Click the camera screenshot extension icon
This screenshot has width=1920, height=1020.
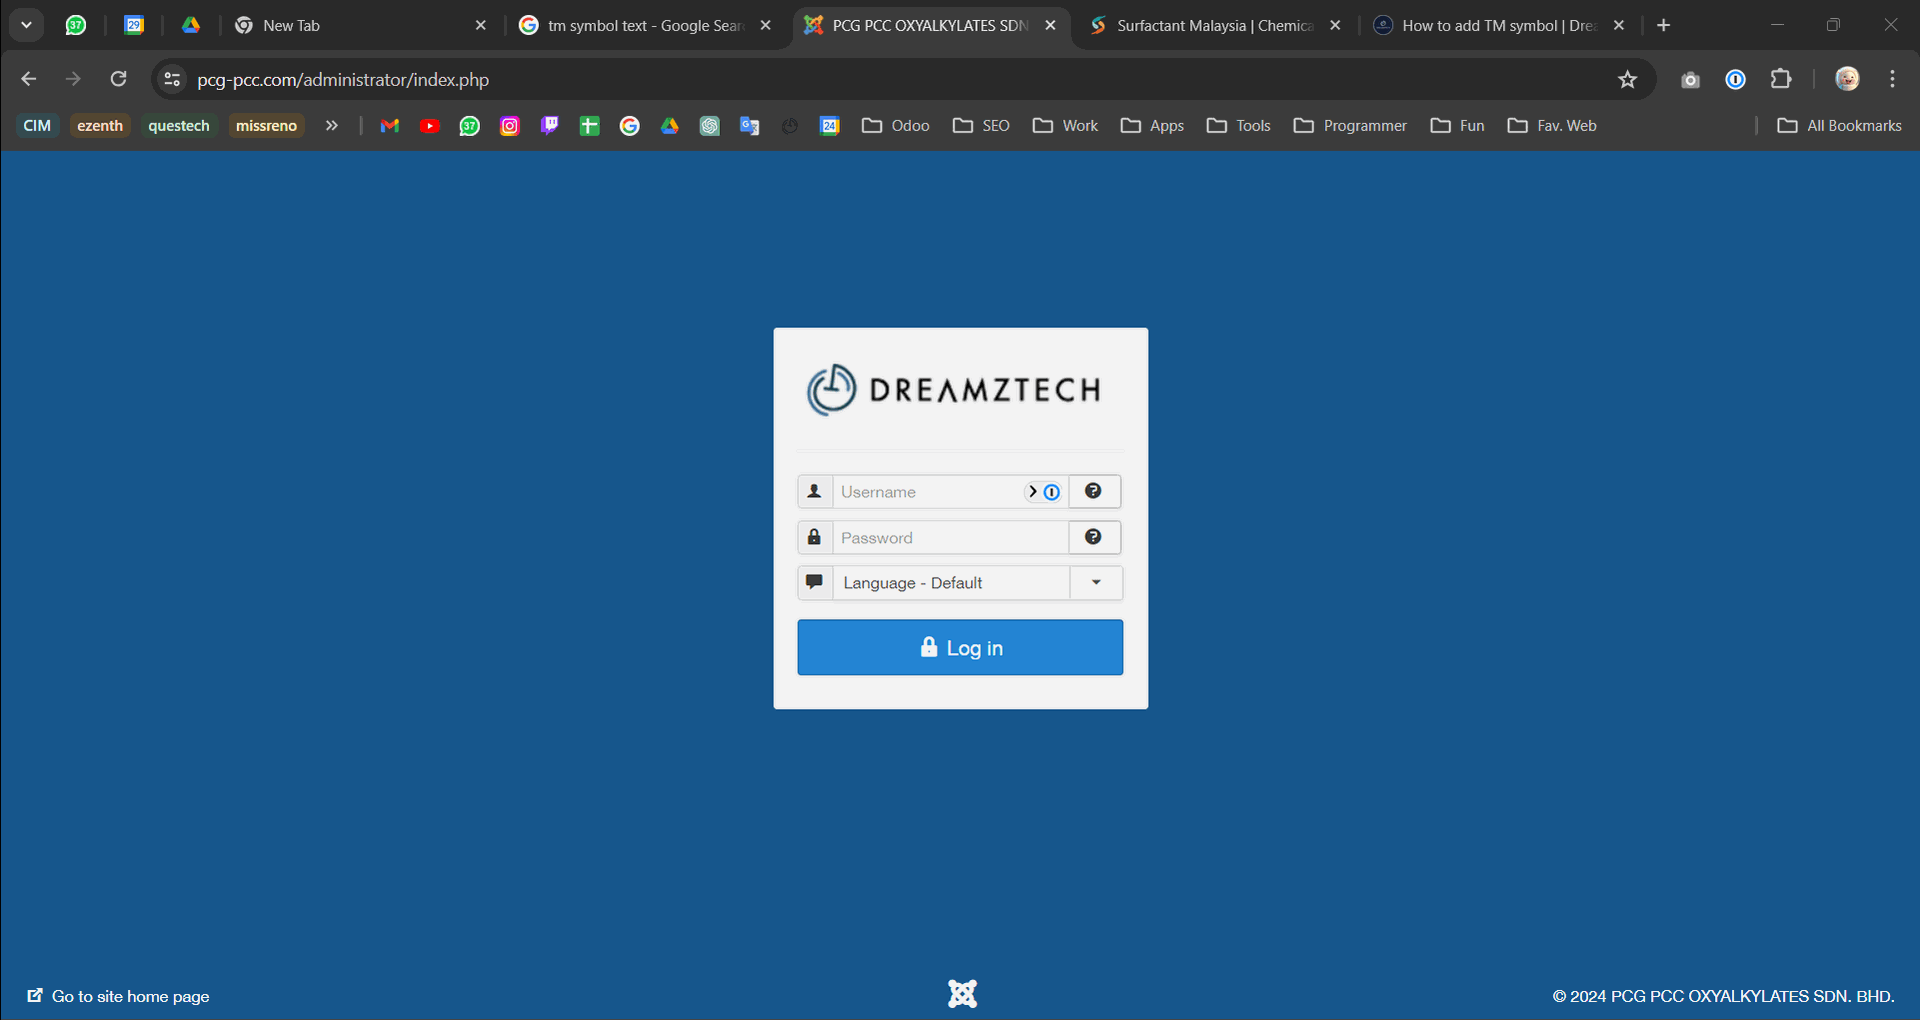[1690, 79]
